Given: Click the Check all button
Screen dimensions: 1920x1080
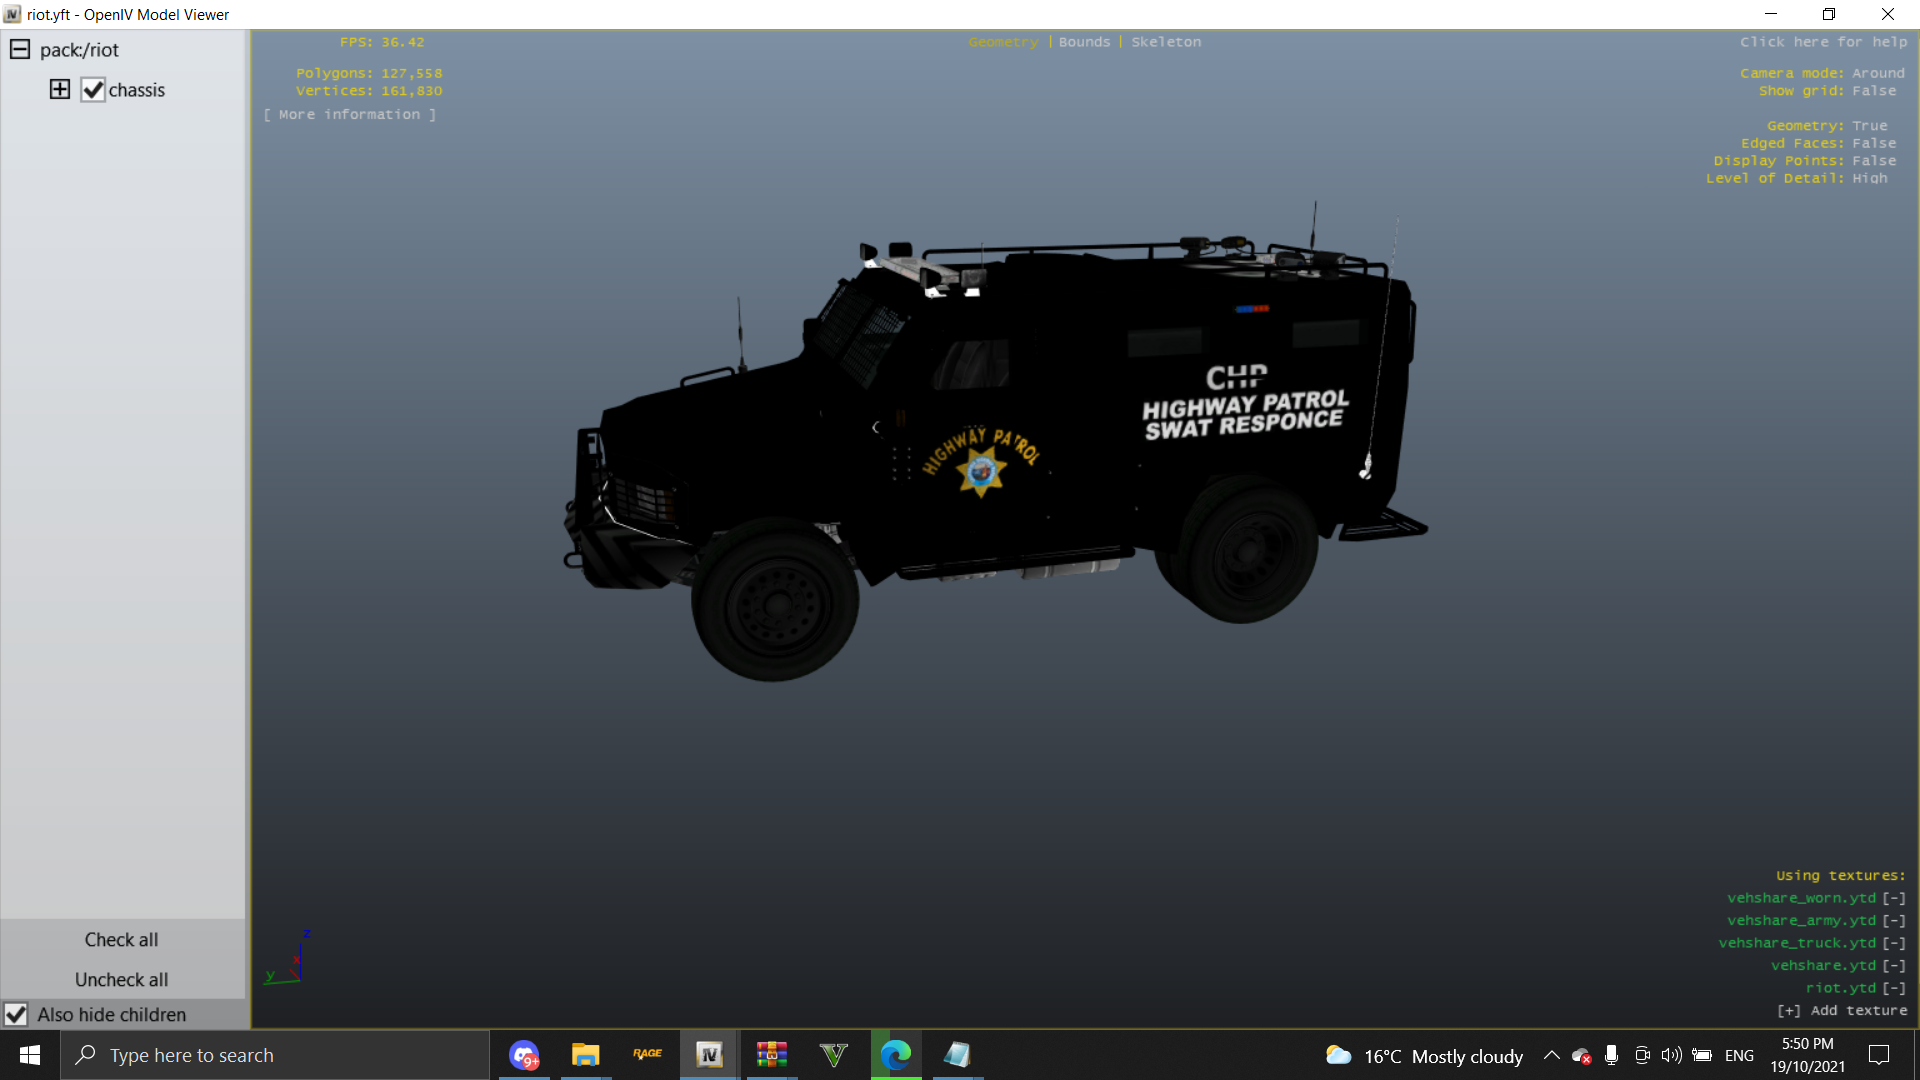Looking at the screenshot, I should point(121,940).
